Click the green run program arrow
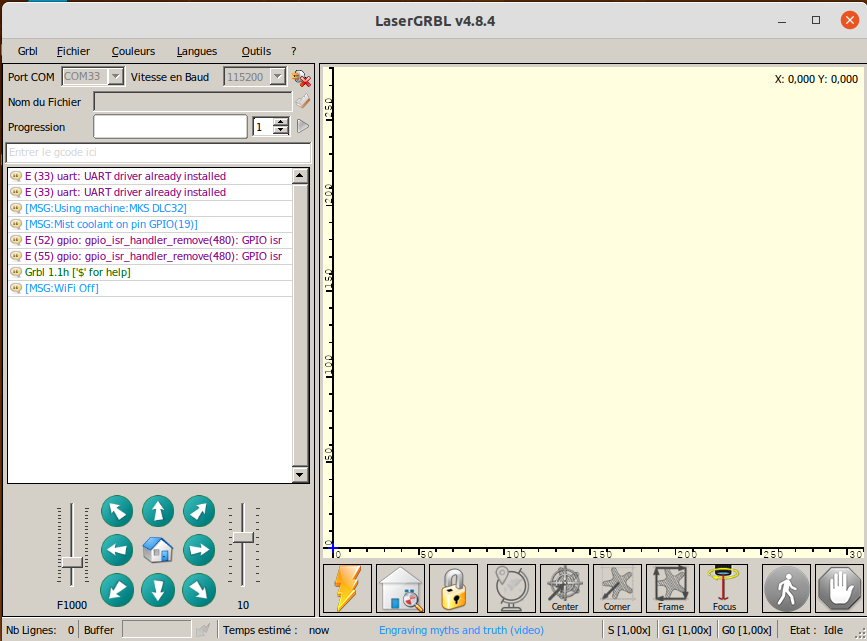Image resolution: width=867 pixels, height=641 pixels. tap(302, 127)
